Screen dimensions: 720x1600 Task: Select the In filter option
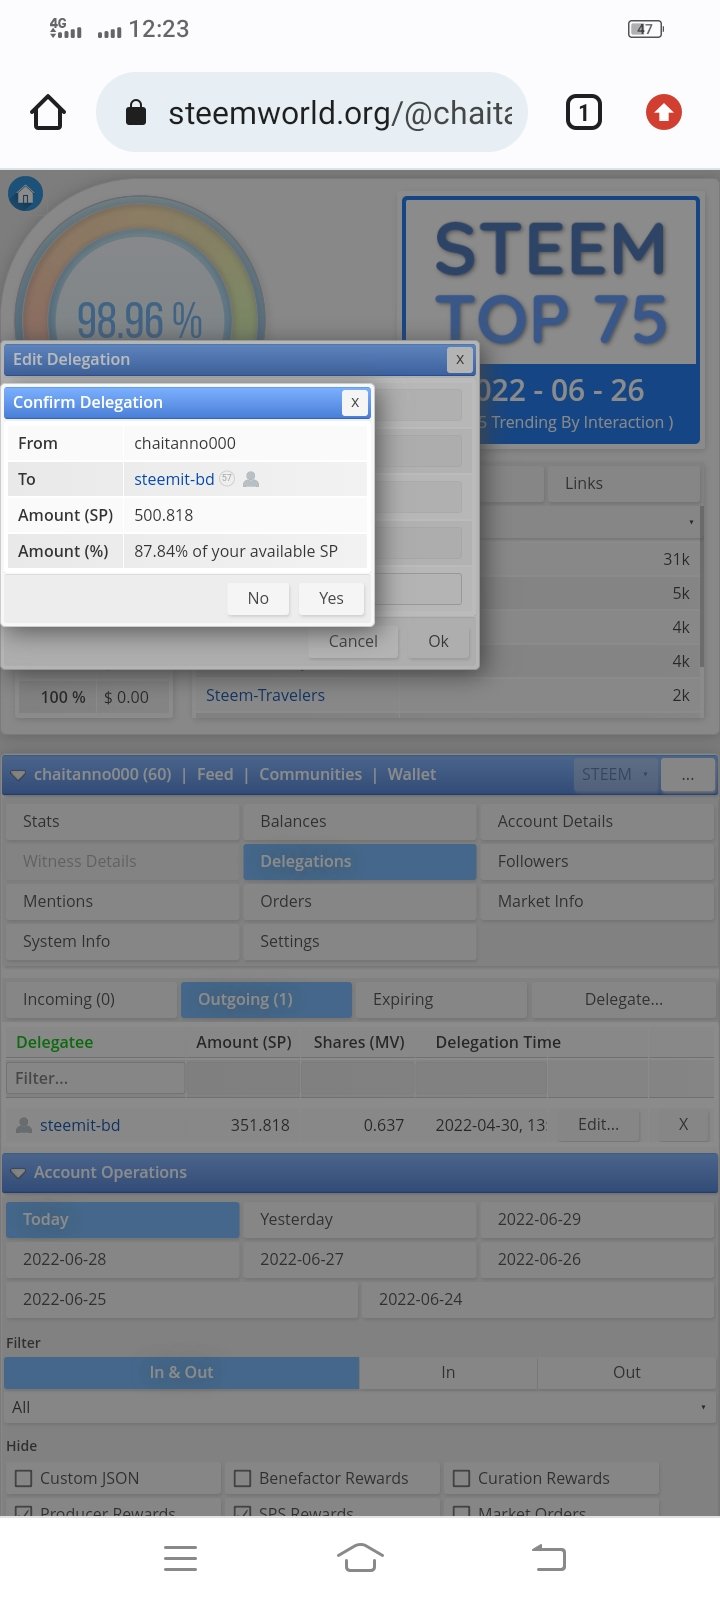[x=448, y=1372]
